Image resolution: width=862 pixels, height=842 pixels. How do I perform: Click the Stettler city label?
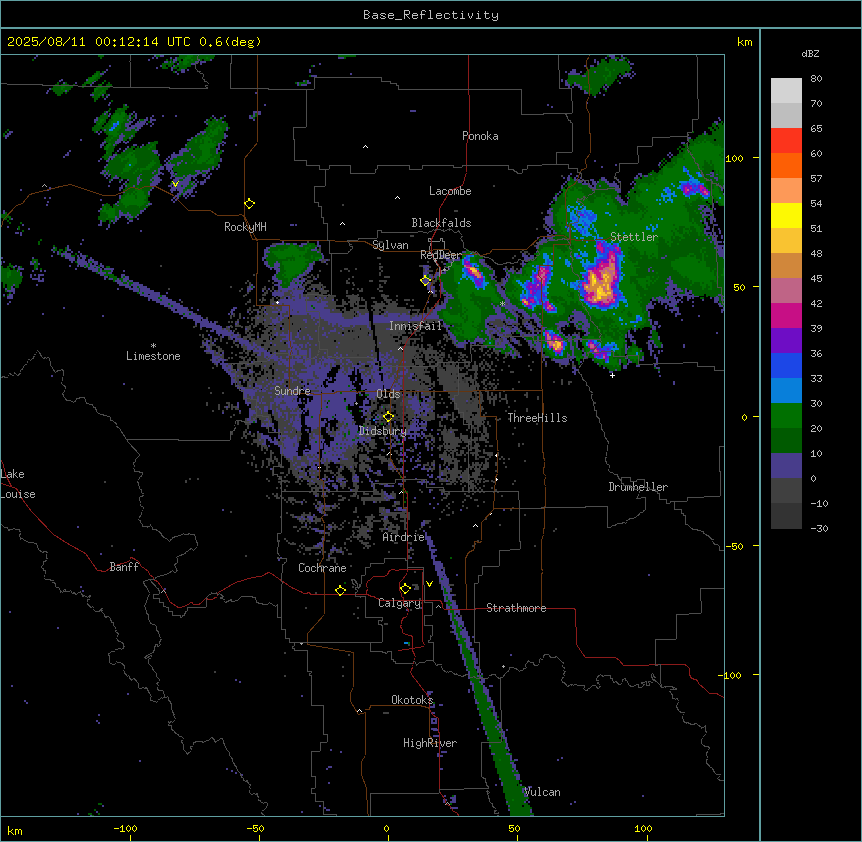[634, 237]
